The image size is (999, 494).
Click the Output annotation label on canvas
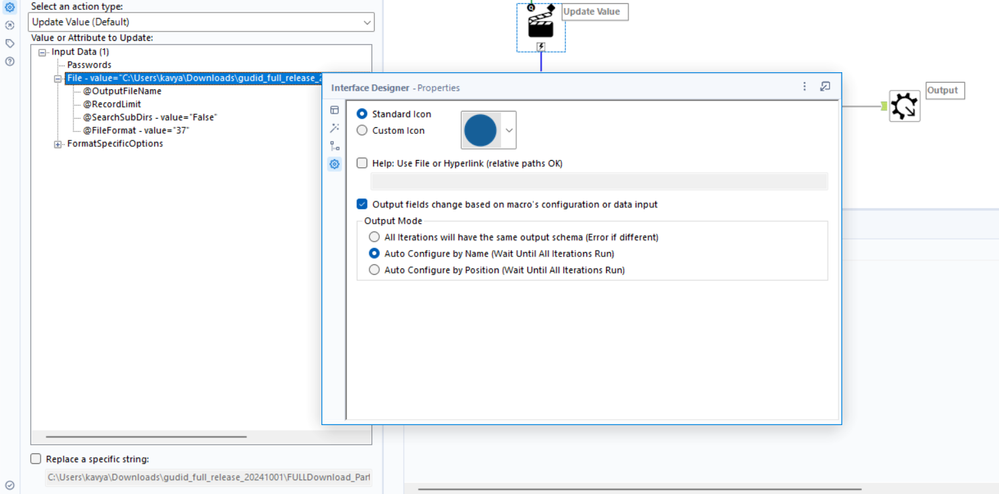point(945,91)
